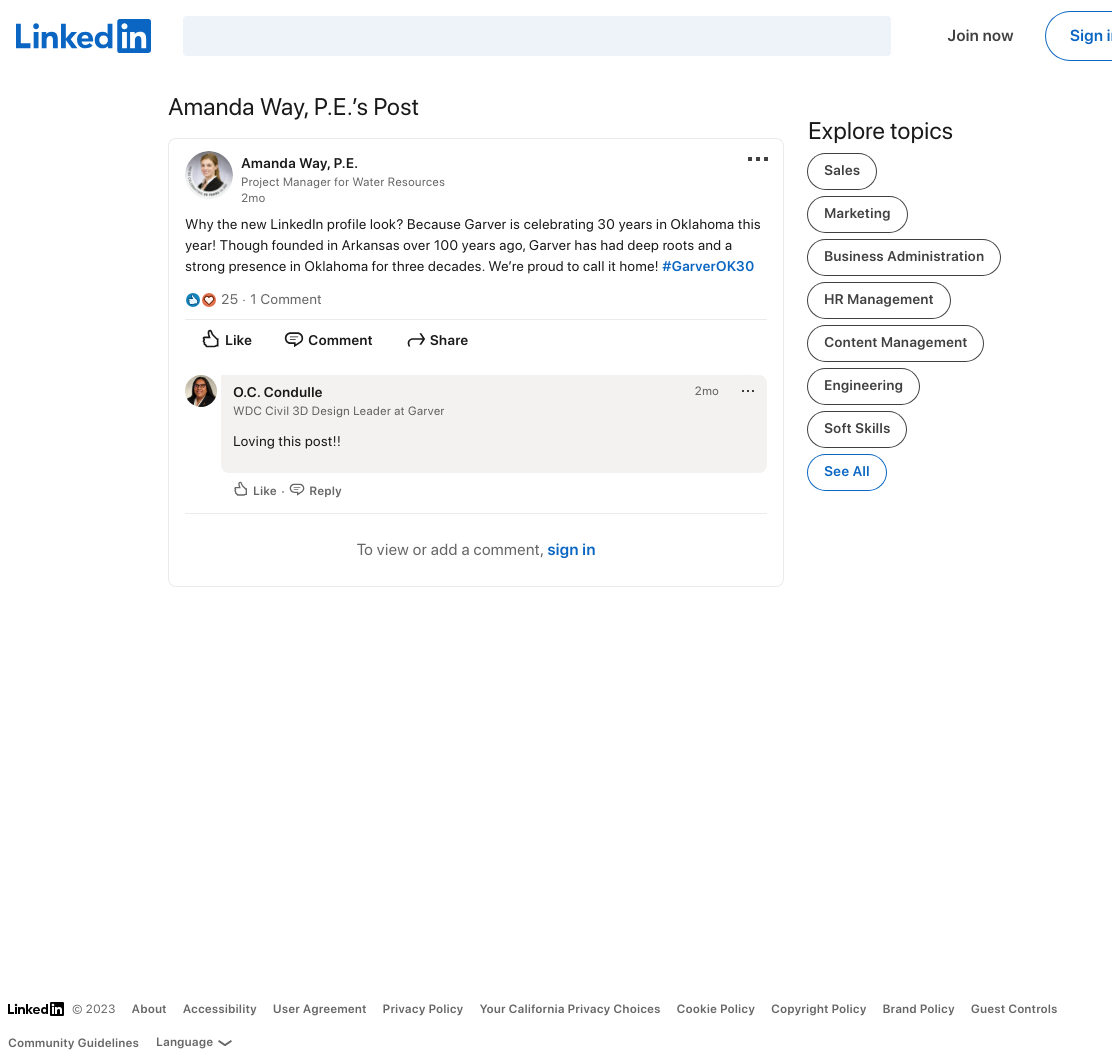Explore the Soft Skills topic
1112x1060 pixels.
point(857,429)
